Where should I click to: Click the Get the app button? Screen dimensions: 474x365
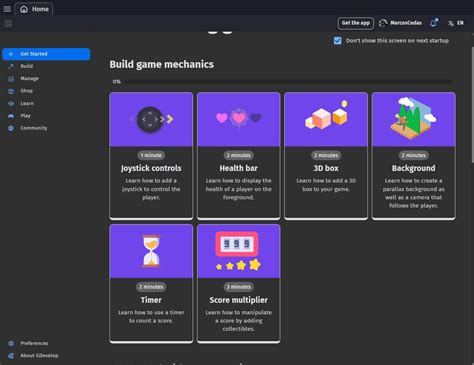355,23
